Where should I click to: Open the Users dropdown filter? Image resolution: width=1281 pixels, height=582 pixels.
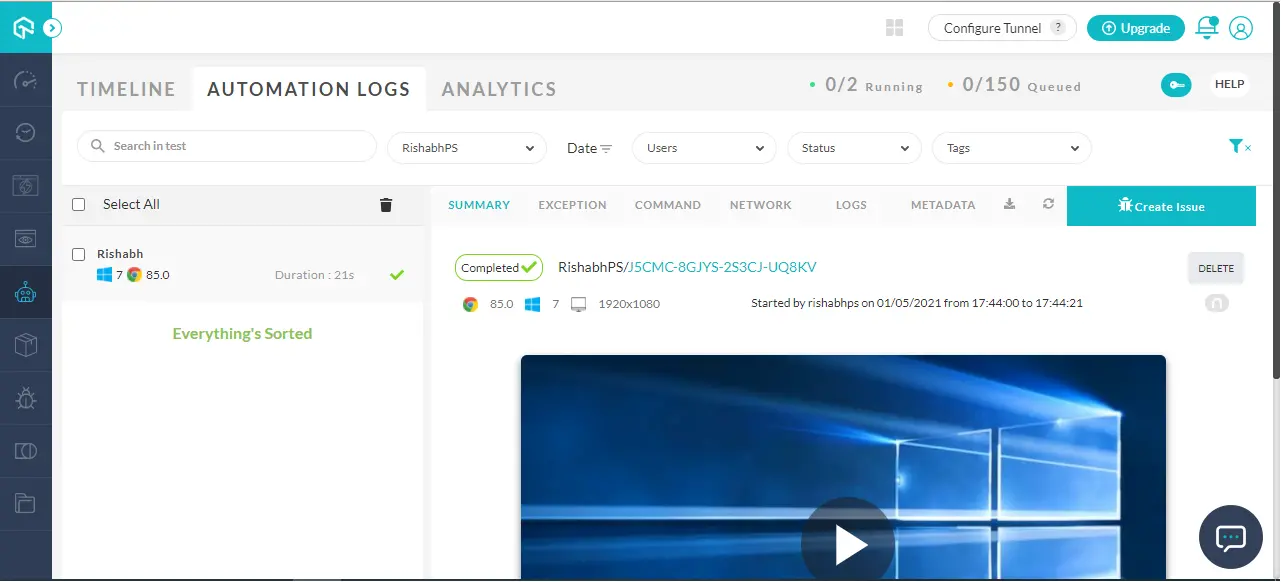pos(703,147)
